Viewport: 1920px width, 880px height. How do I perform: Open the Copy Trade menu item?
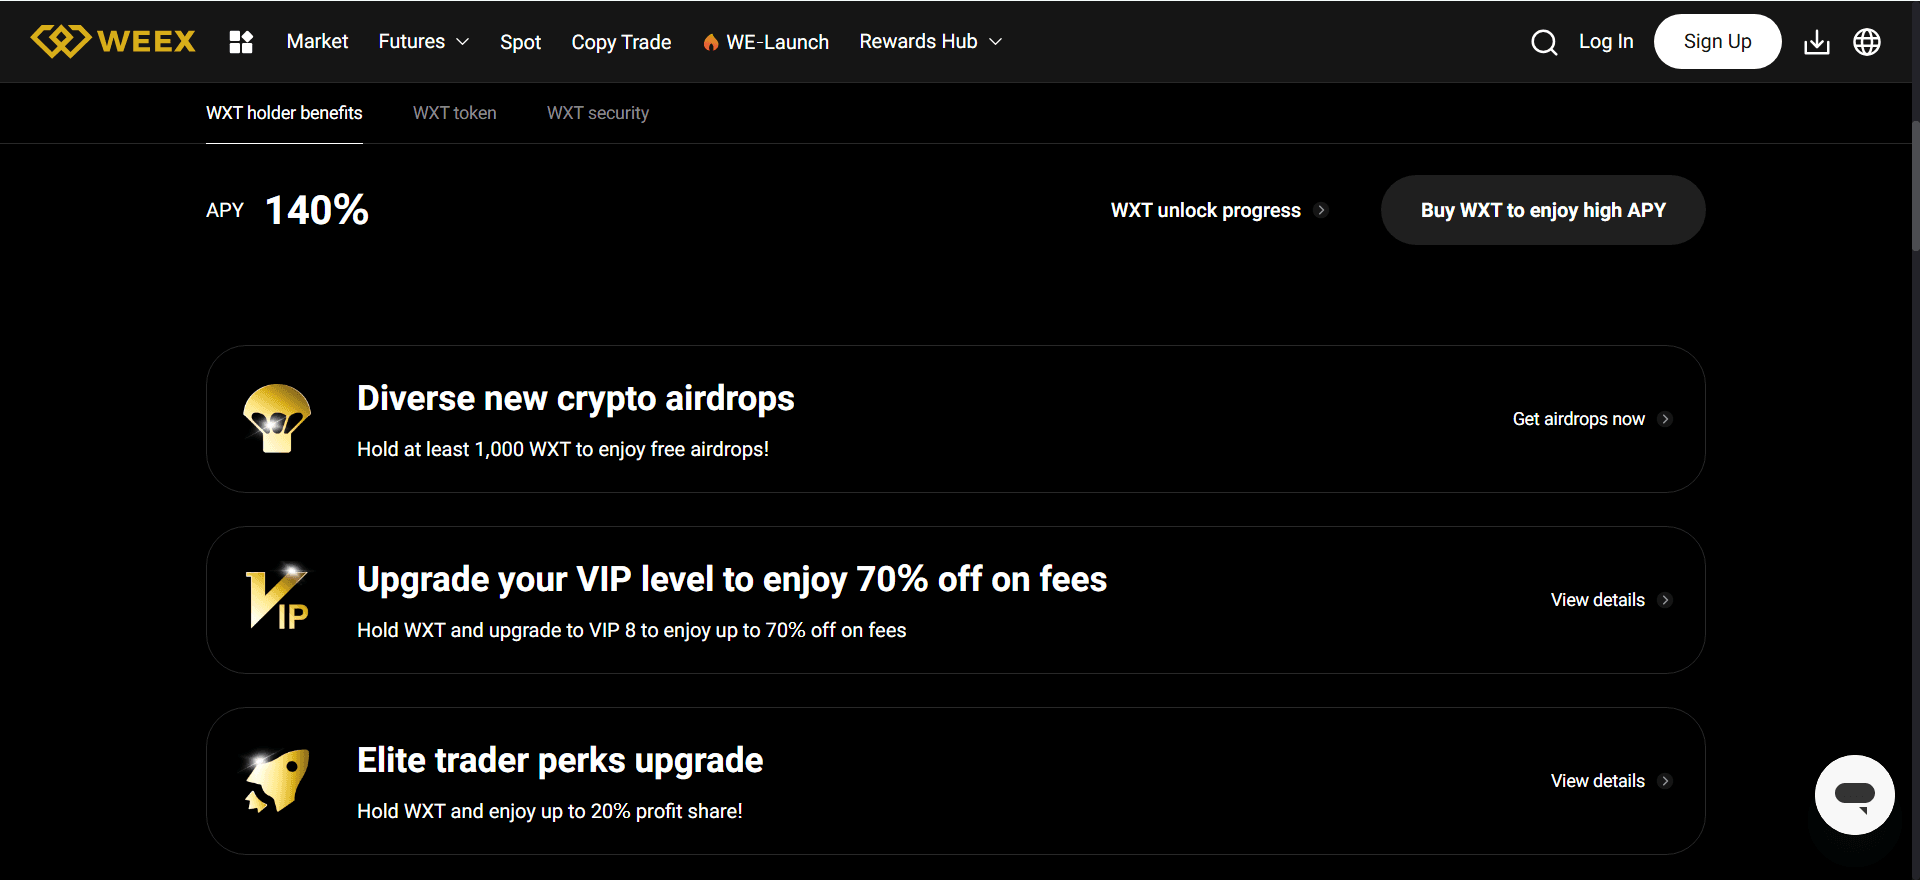[621, 42]
